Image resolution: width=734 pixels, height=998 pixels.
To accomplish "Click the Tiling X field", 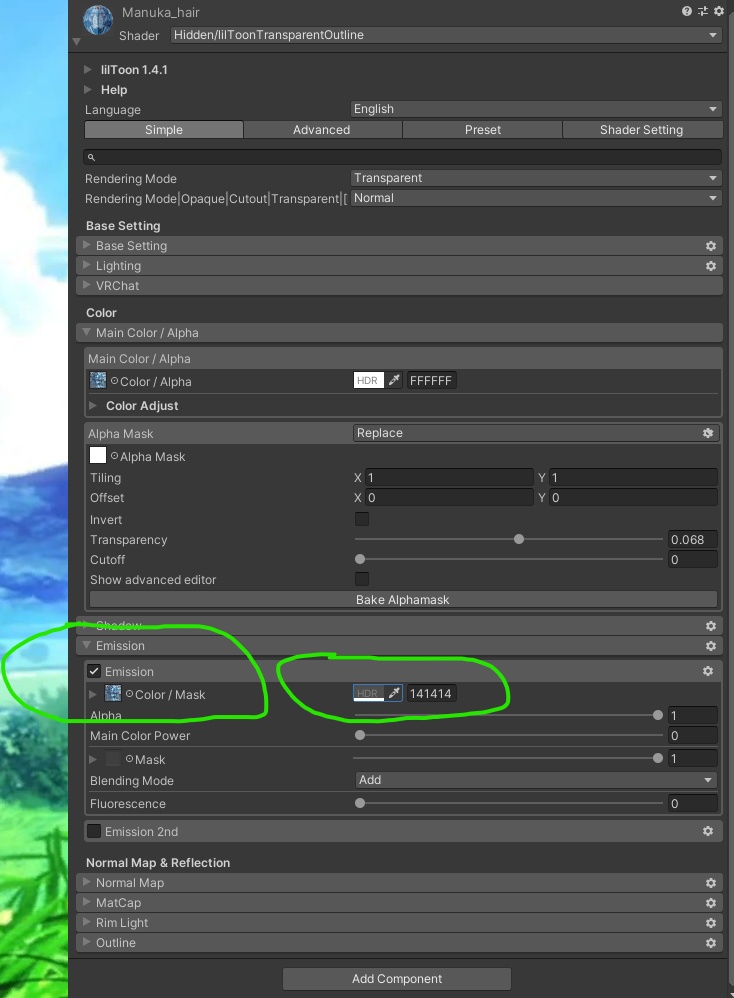I will [449, 477].
